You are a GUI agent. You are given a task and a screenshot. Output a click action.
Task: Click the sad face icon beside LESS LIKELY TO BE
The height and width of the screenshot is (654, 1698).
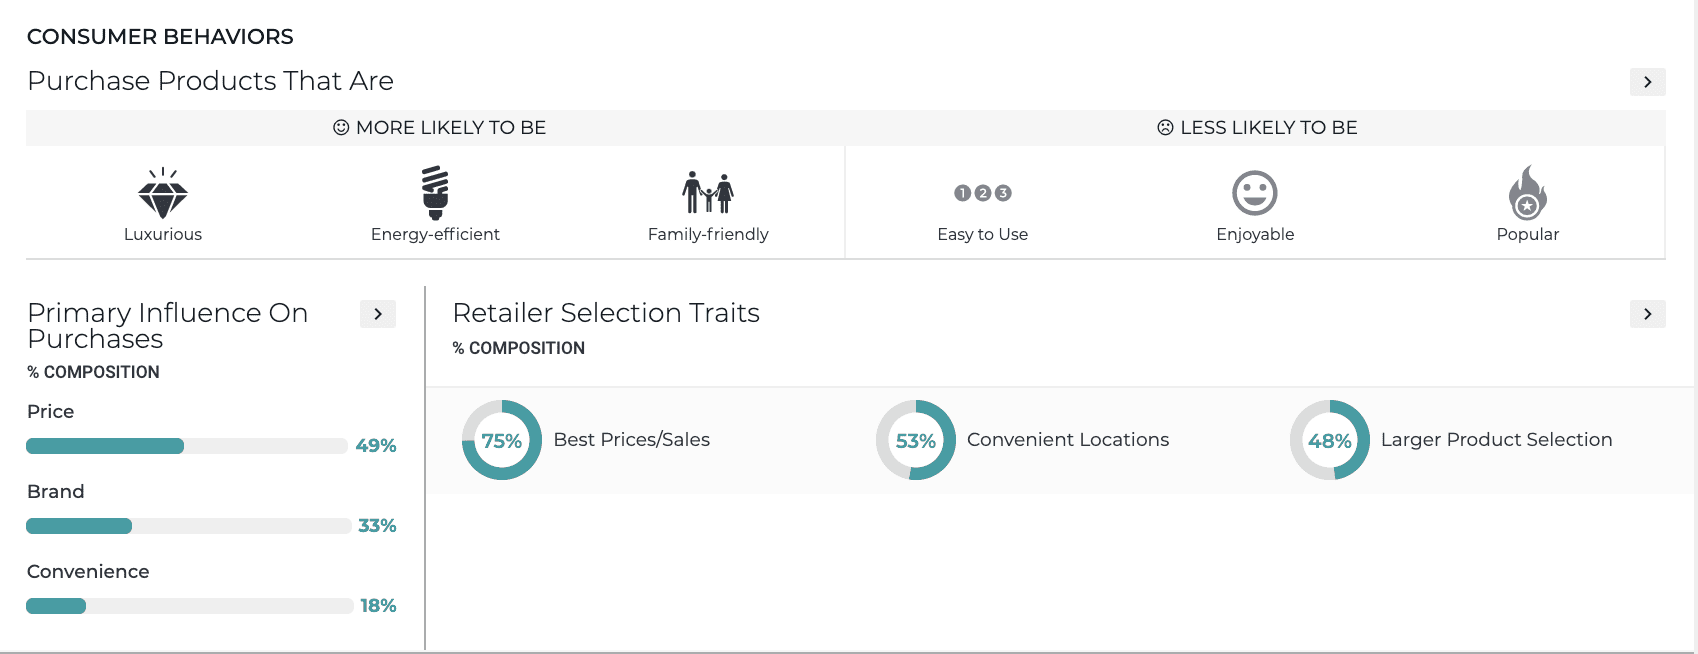tap(1165, 127)
